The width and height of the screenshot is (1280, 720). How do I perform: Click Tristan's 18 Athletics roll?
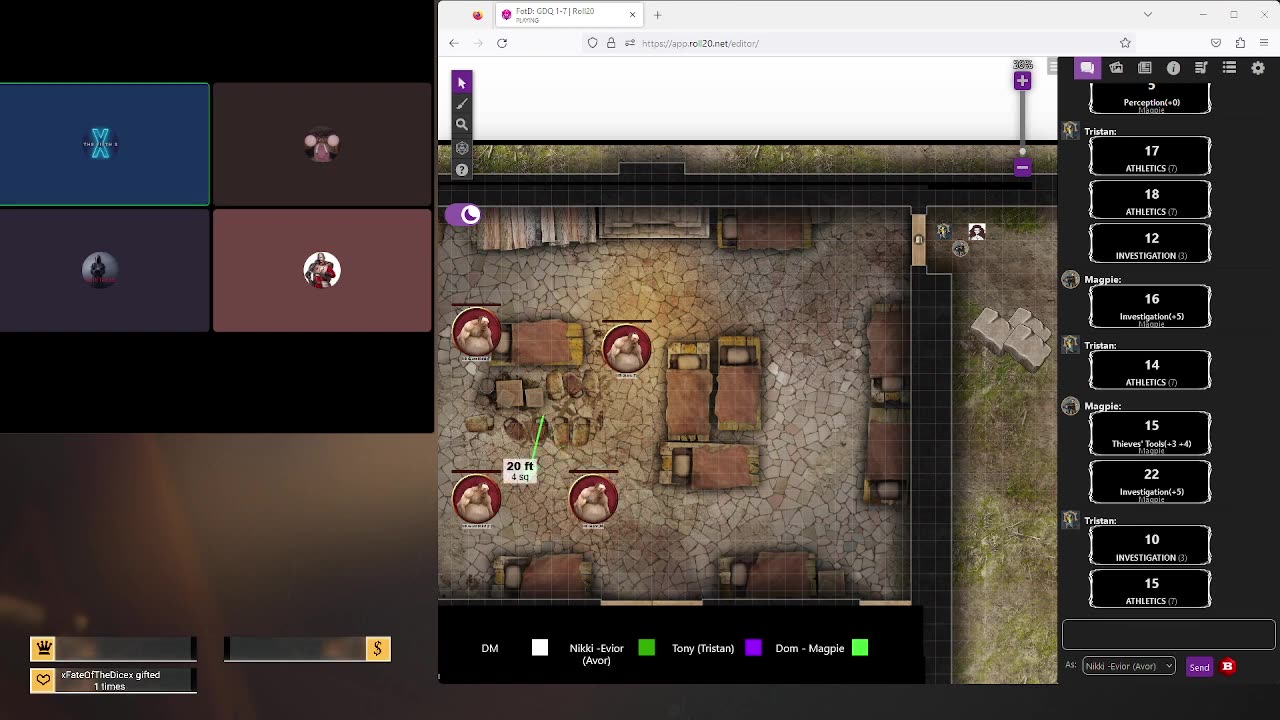1150,200
